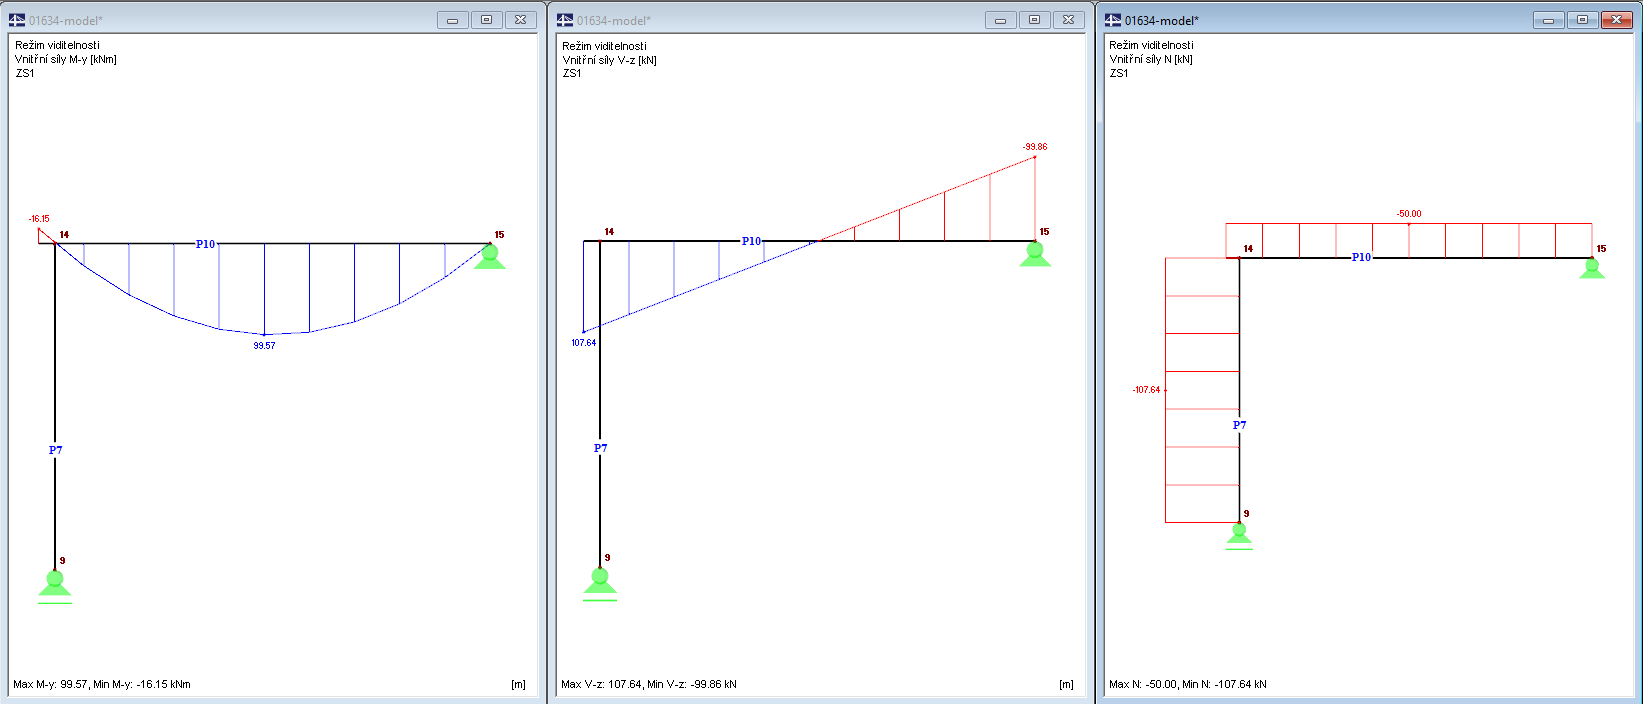Minimize the N axial force window
This screenshot has width=1643, height=704.
point(1549,20)
